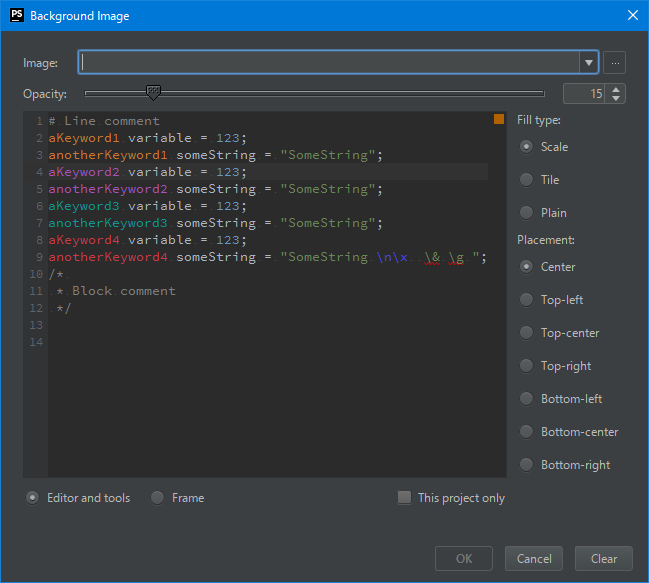The image size is (649, 583).
Task: Expand the Image path dropdown arrow
Action: [x=588, y=62]
